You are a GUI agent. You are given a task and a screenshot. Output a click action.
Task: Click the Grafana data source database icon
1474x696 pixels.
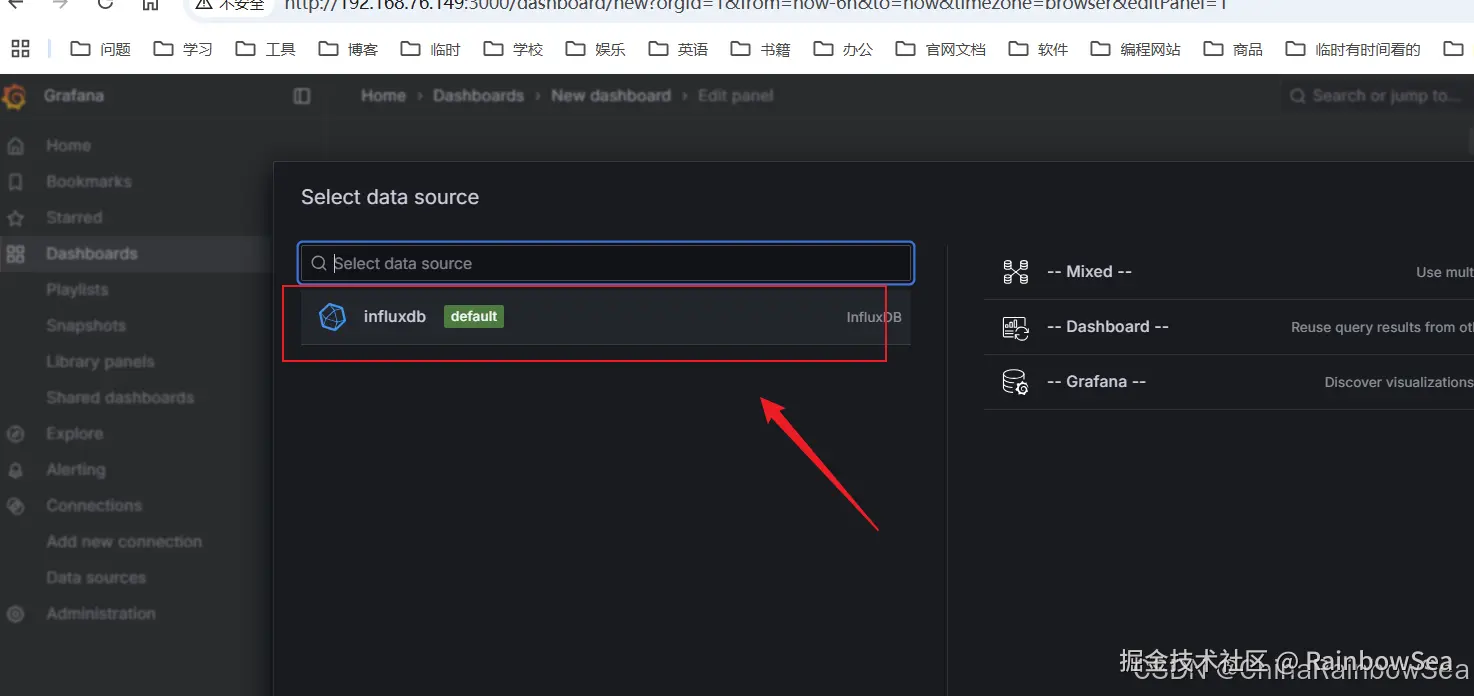1015,382
